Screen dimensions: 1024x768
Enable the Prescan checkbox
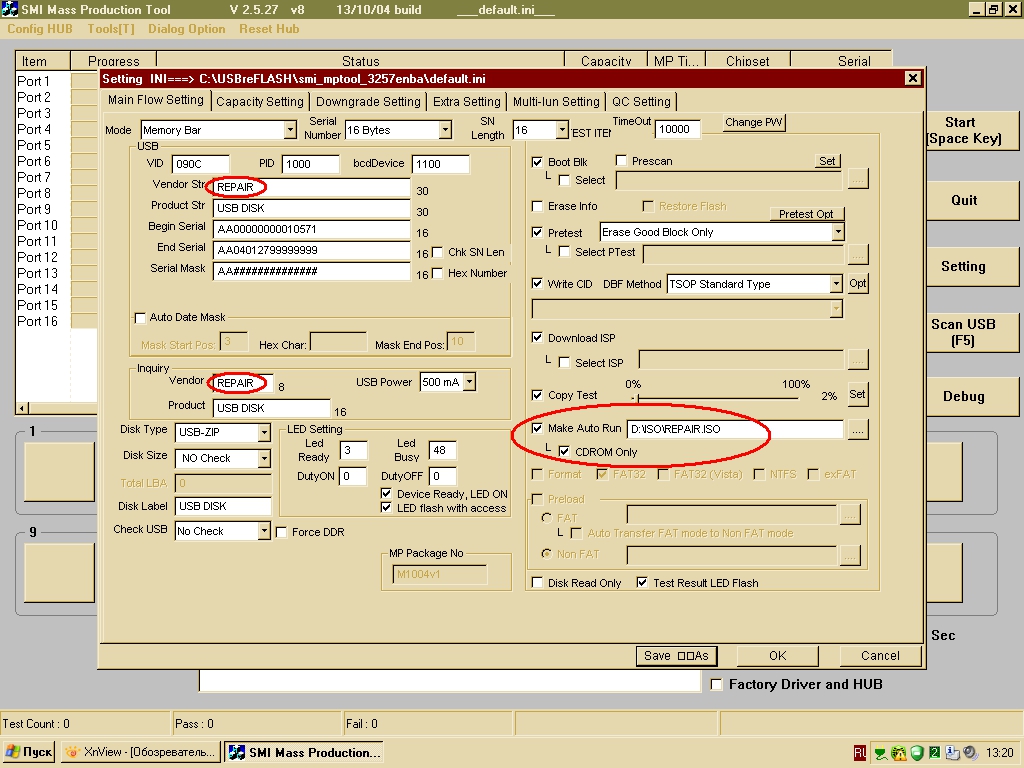click(621, 161)
